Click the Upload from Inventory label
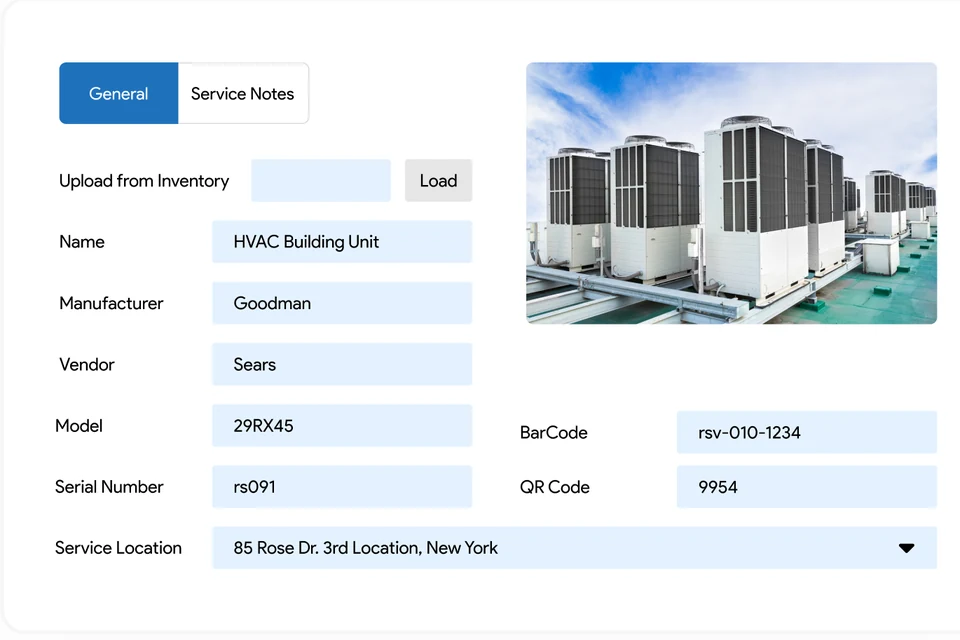This screenshot has width=960, height=640. click(144, 181)
